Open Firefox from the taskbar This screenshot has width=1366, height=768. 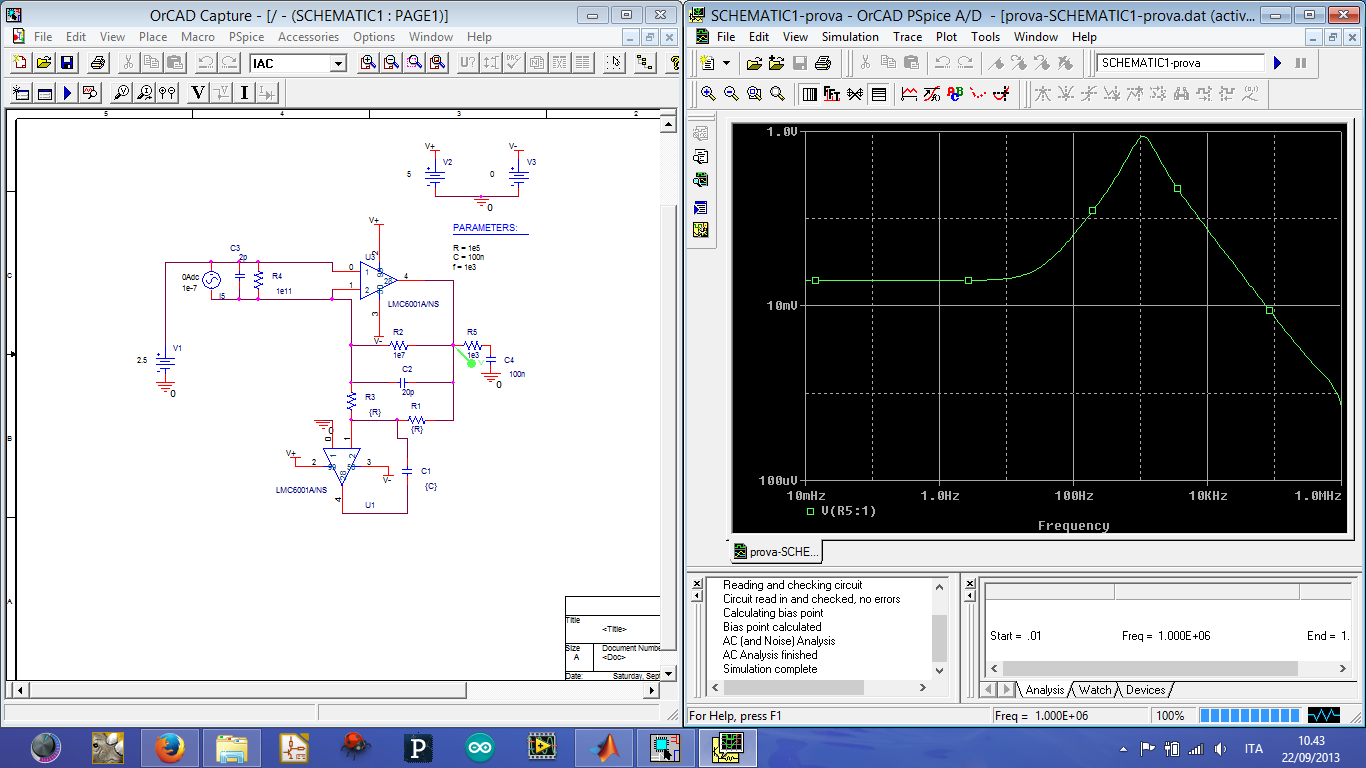click(x=170, y=747)
